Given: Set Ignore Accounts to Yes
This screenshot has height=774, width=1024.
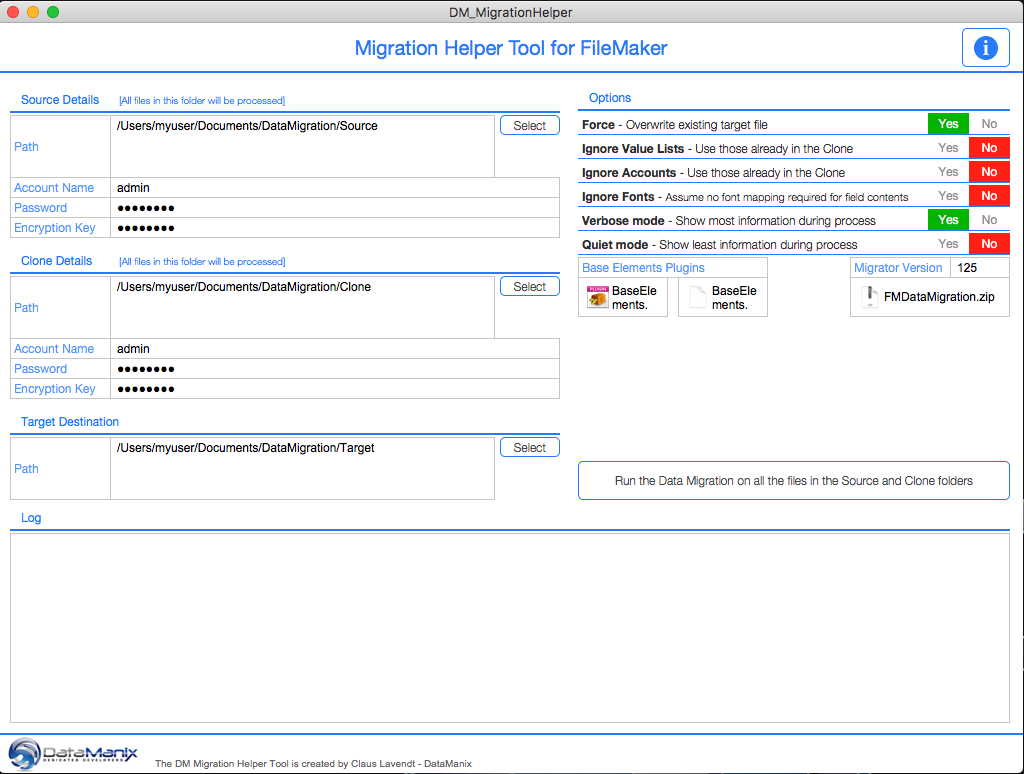Looking at the screenshot, I should [948, 172].
